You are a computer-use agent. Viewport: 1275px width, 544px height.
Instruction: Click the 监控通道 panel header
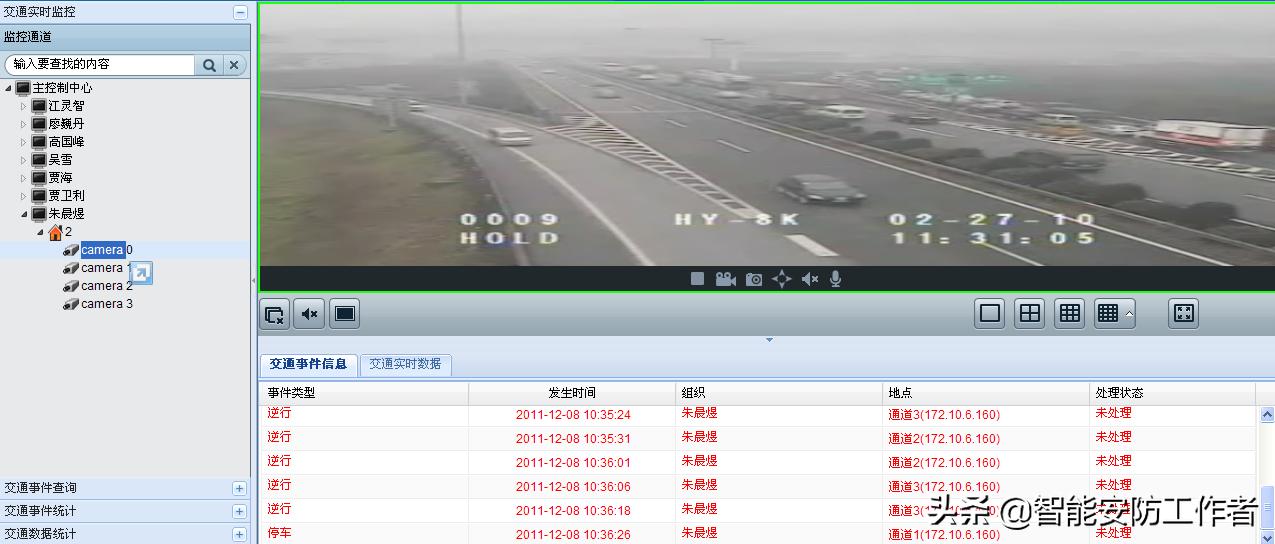125,37
